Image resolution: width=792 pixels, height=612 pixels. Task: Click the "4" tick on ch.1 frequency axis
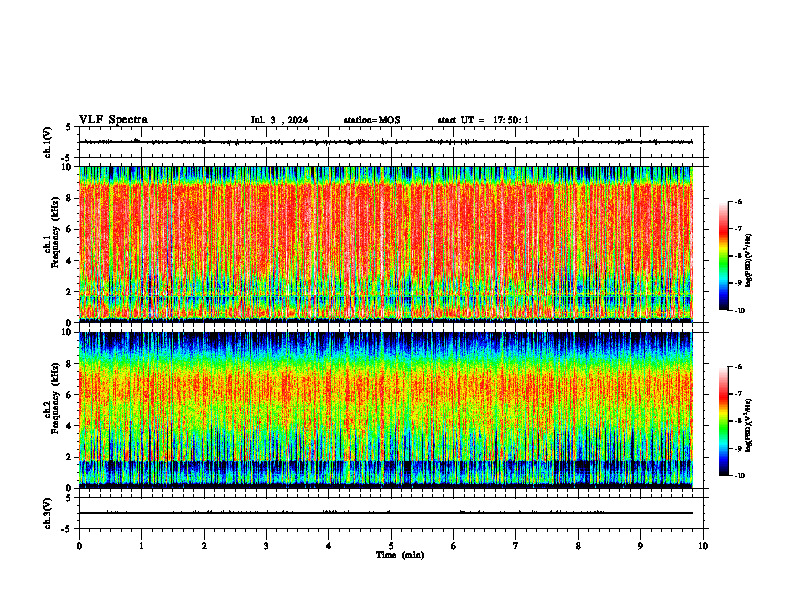pyautogui.click(x=70, y=261)
